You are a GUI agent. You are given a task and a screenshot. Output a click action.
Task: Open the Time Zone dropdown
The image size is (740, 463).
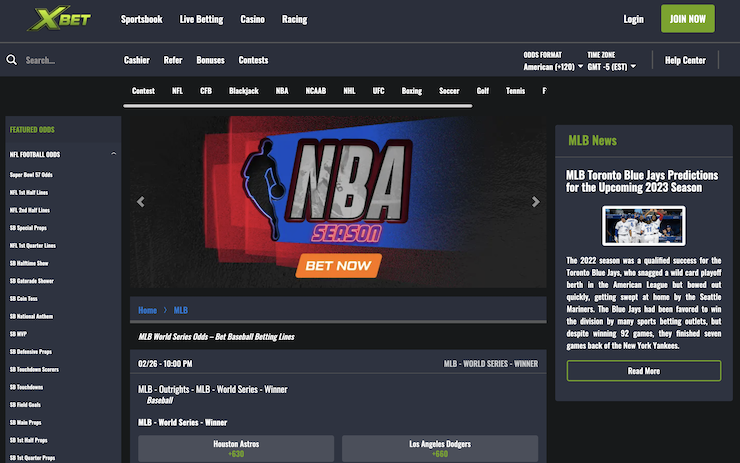pyautogui.click(x=612, y=67)
